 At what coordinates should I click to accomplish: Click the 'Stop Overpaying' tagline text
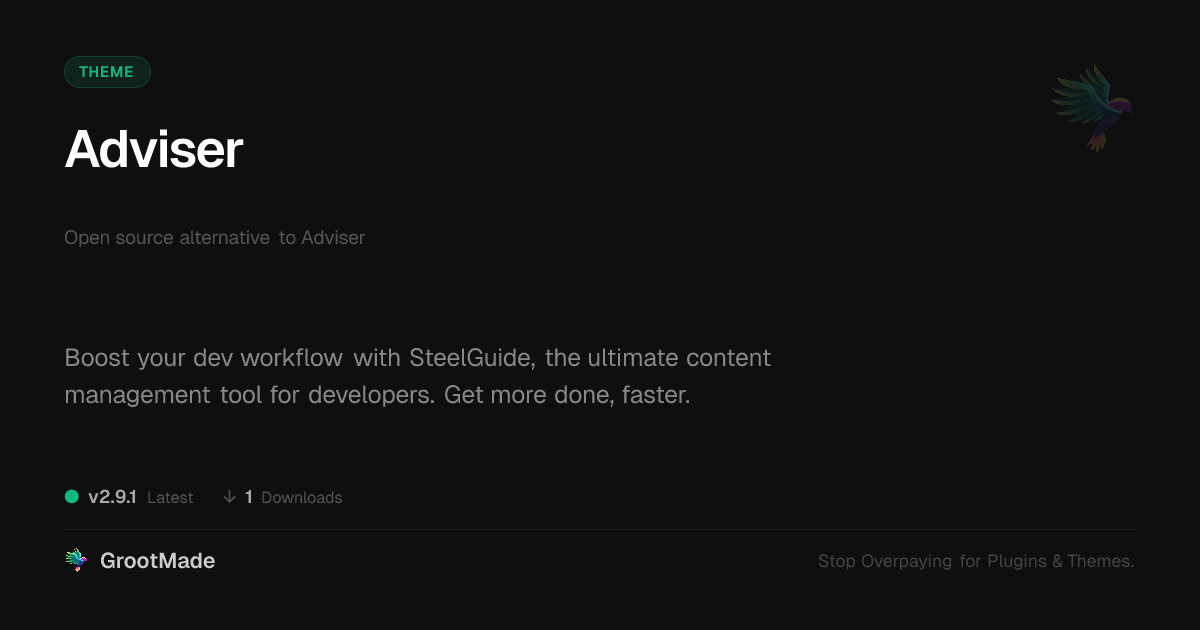885,561
